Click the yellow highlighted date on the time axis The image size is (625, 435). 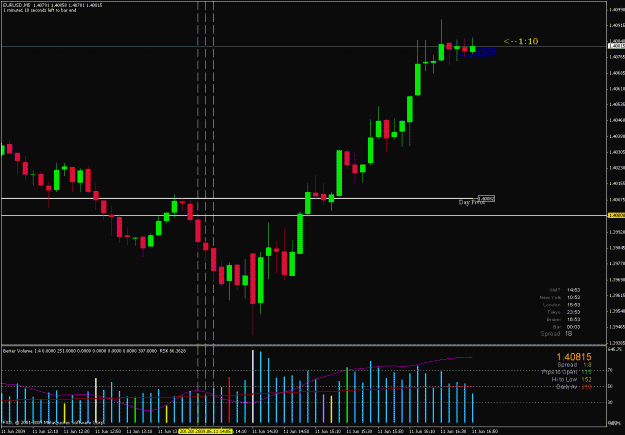pos(206,431)
